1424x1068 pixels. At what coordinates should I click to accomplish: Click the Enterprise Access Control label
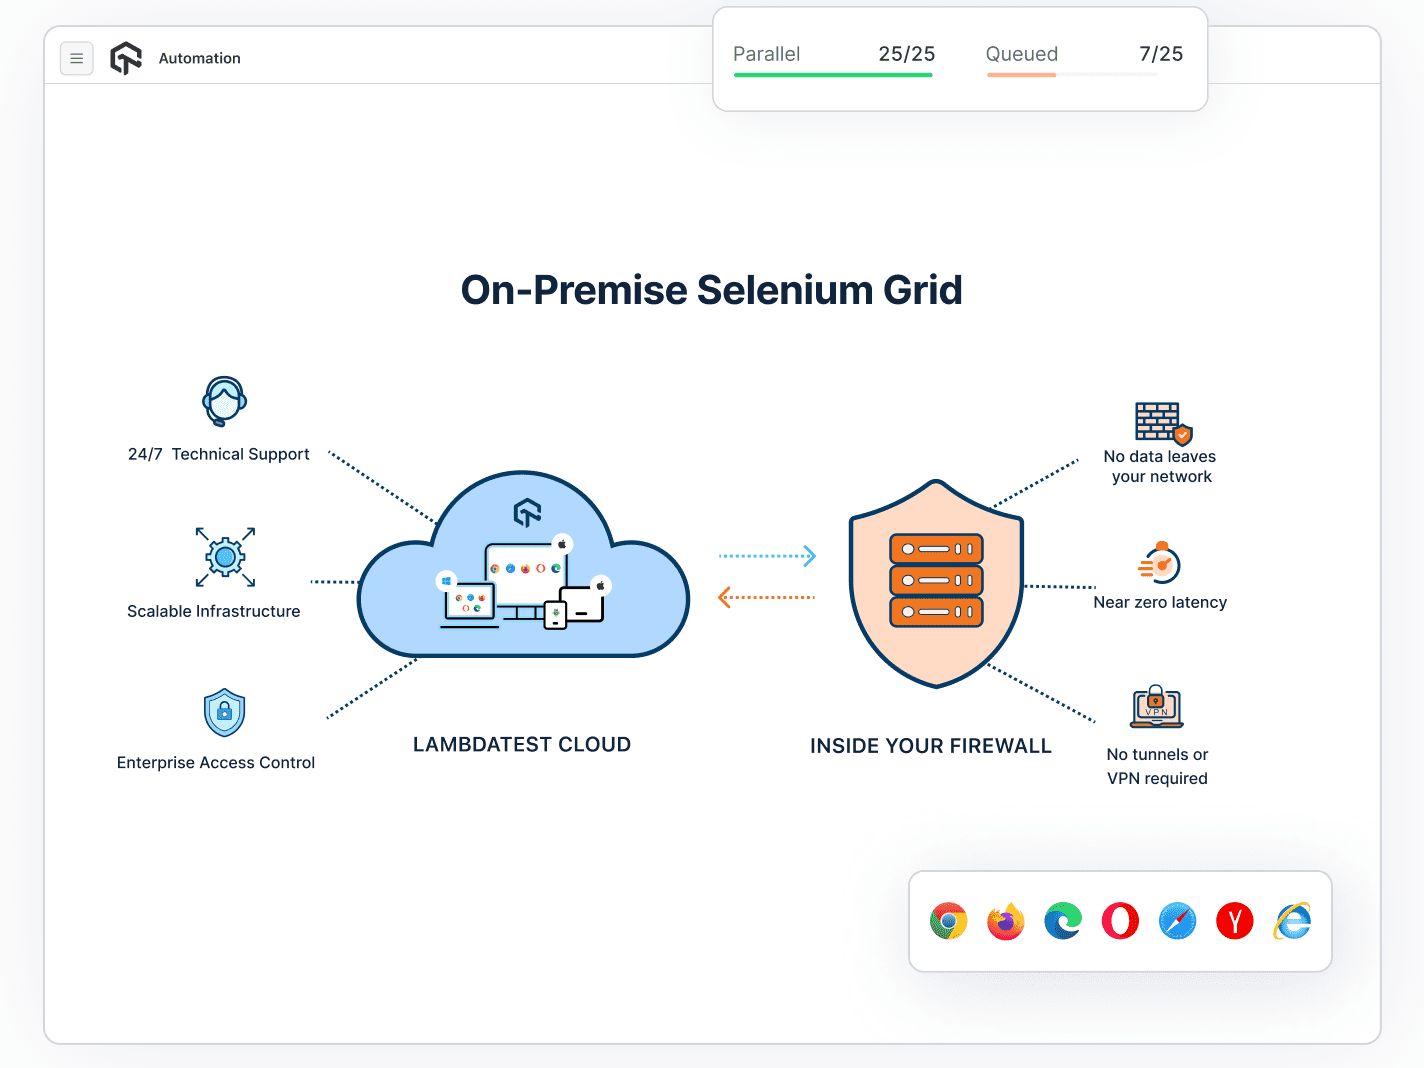pyautogui.click(x=216, y=763)
